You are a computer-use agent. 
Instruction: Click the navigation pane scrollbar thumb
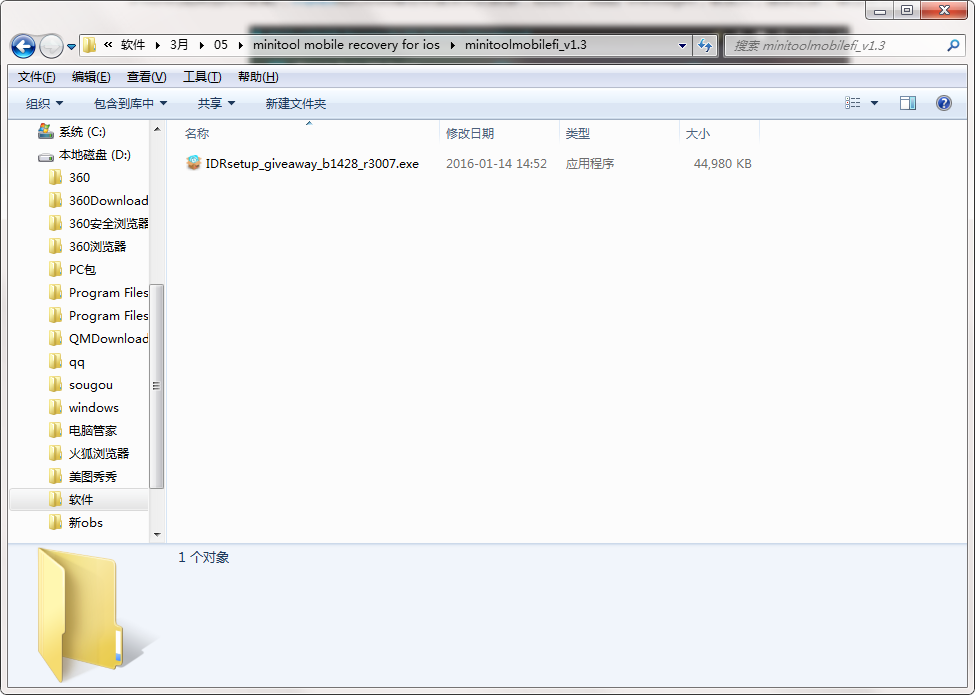tap(157, 386)
